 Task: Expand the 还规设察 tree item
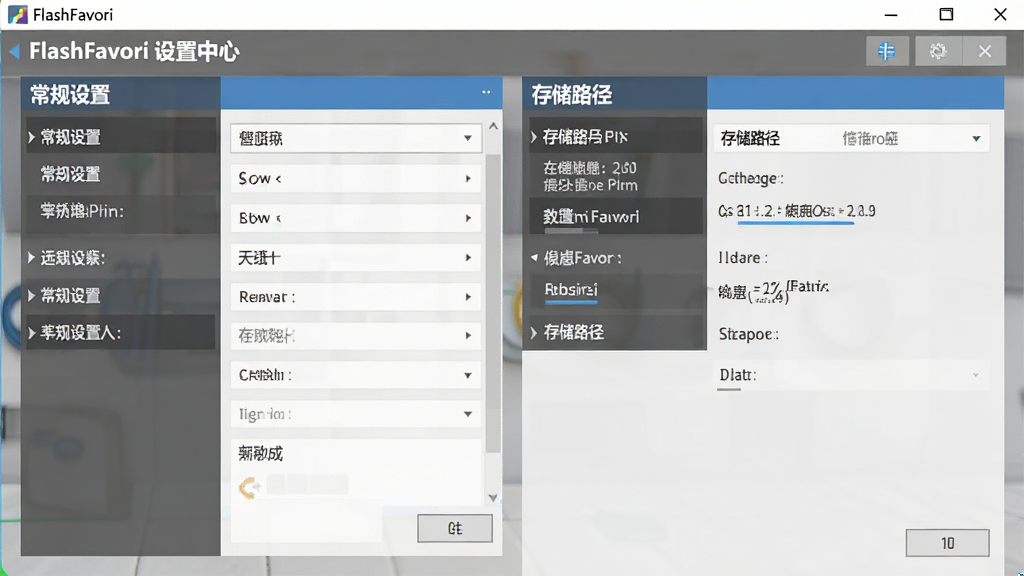pyautogui.click(x=31, y=258)
